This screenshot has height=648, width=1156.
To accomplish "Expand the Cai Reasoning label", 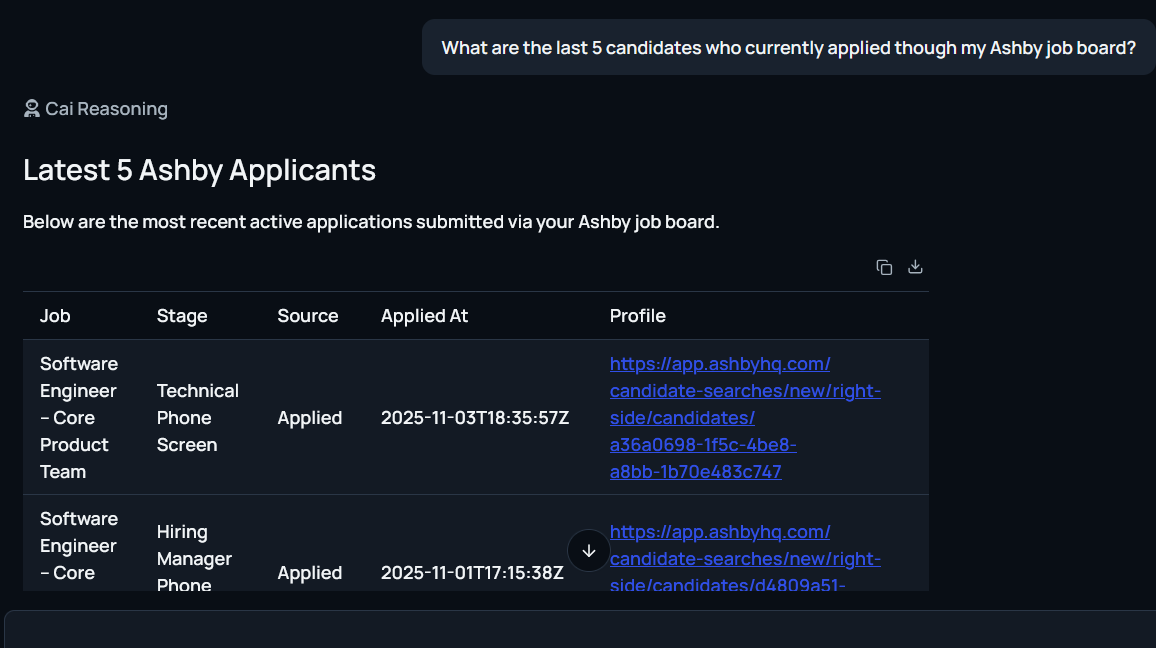I will click(x=106, y=109).
